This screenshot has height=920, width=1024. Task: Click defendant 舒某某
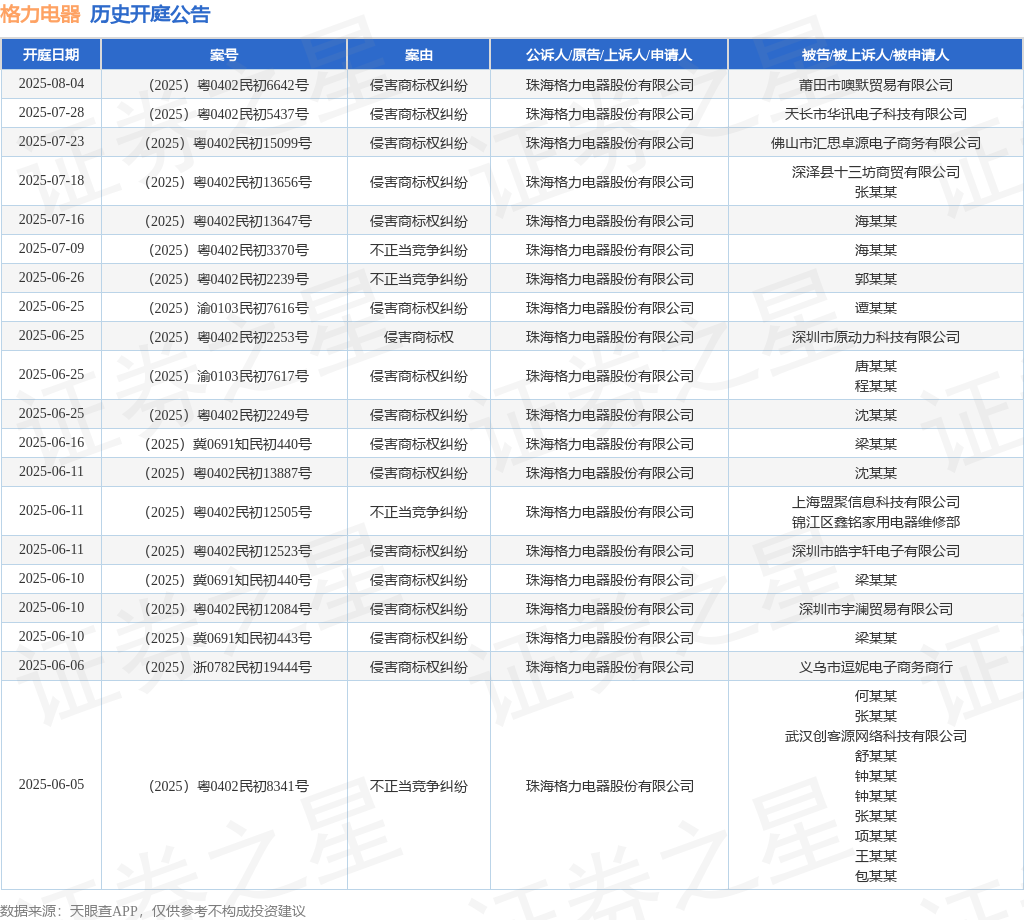coord(875,756)
